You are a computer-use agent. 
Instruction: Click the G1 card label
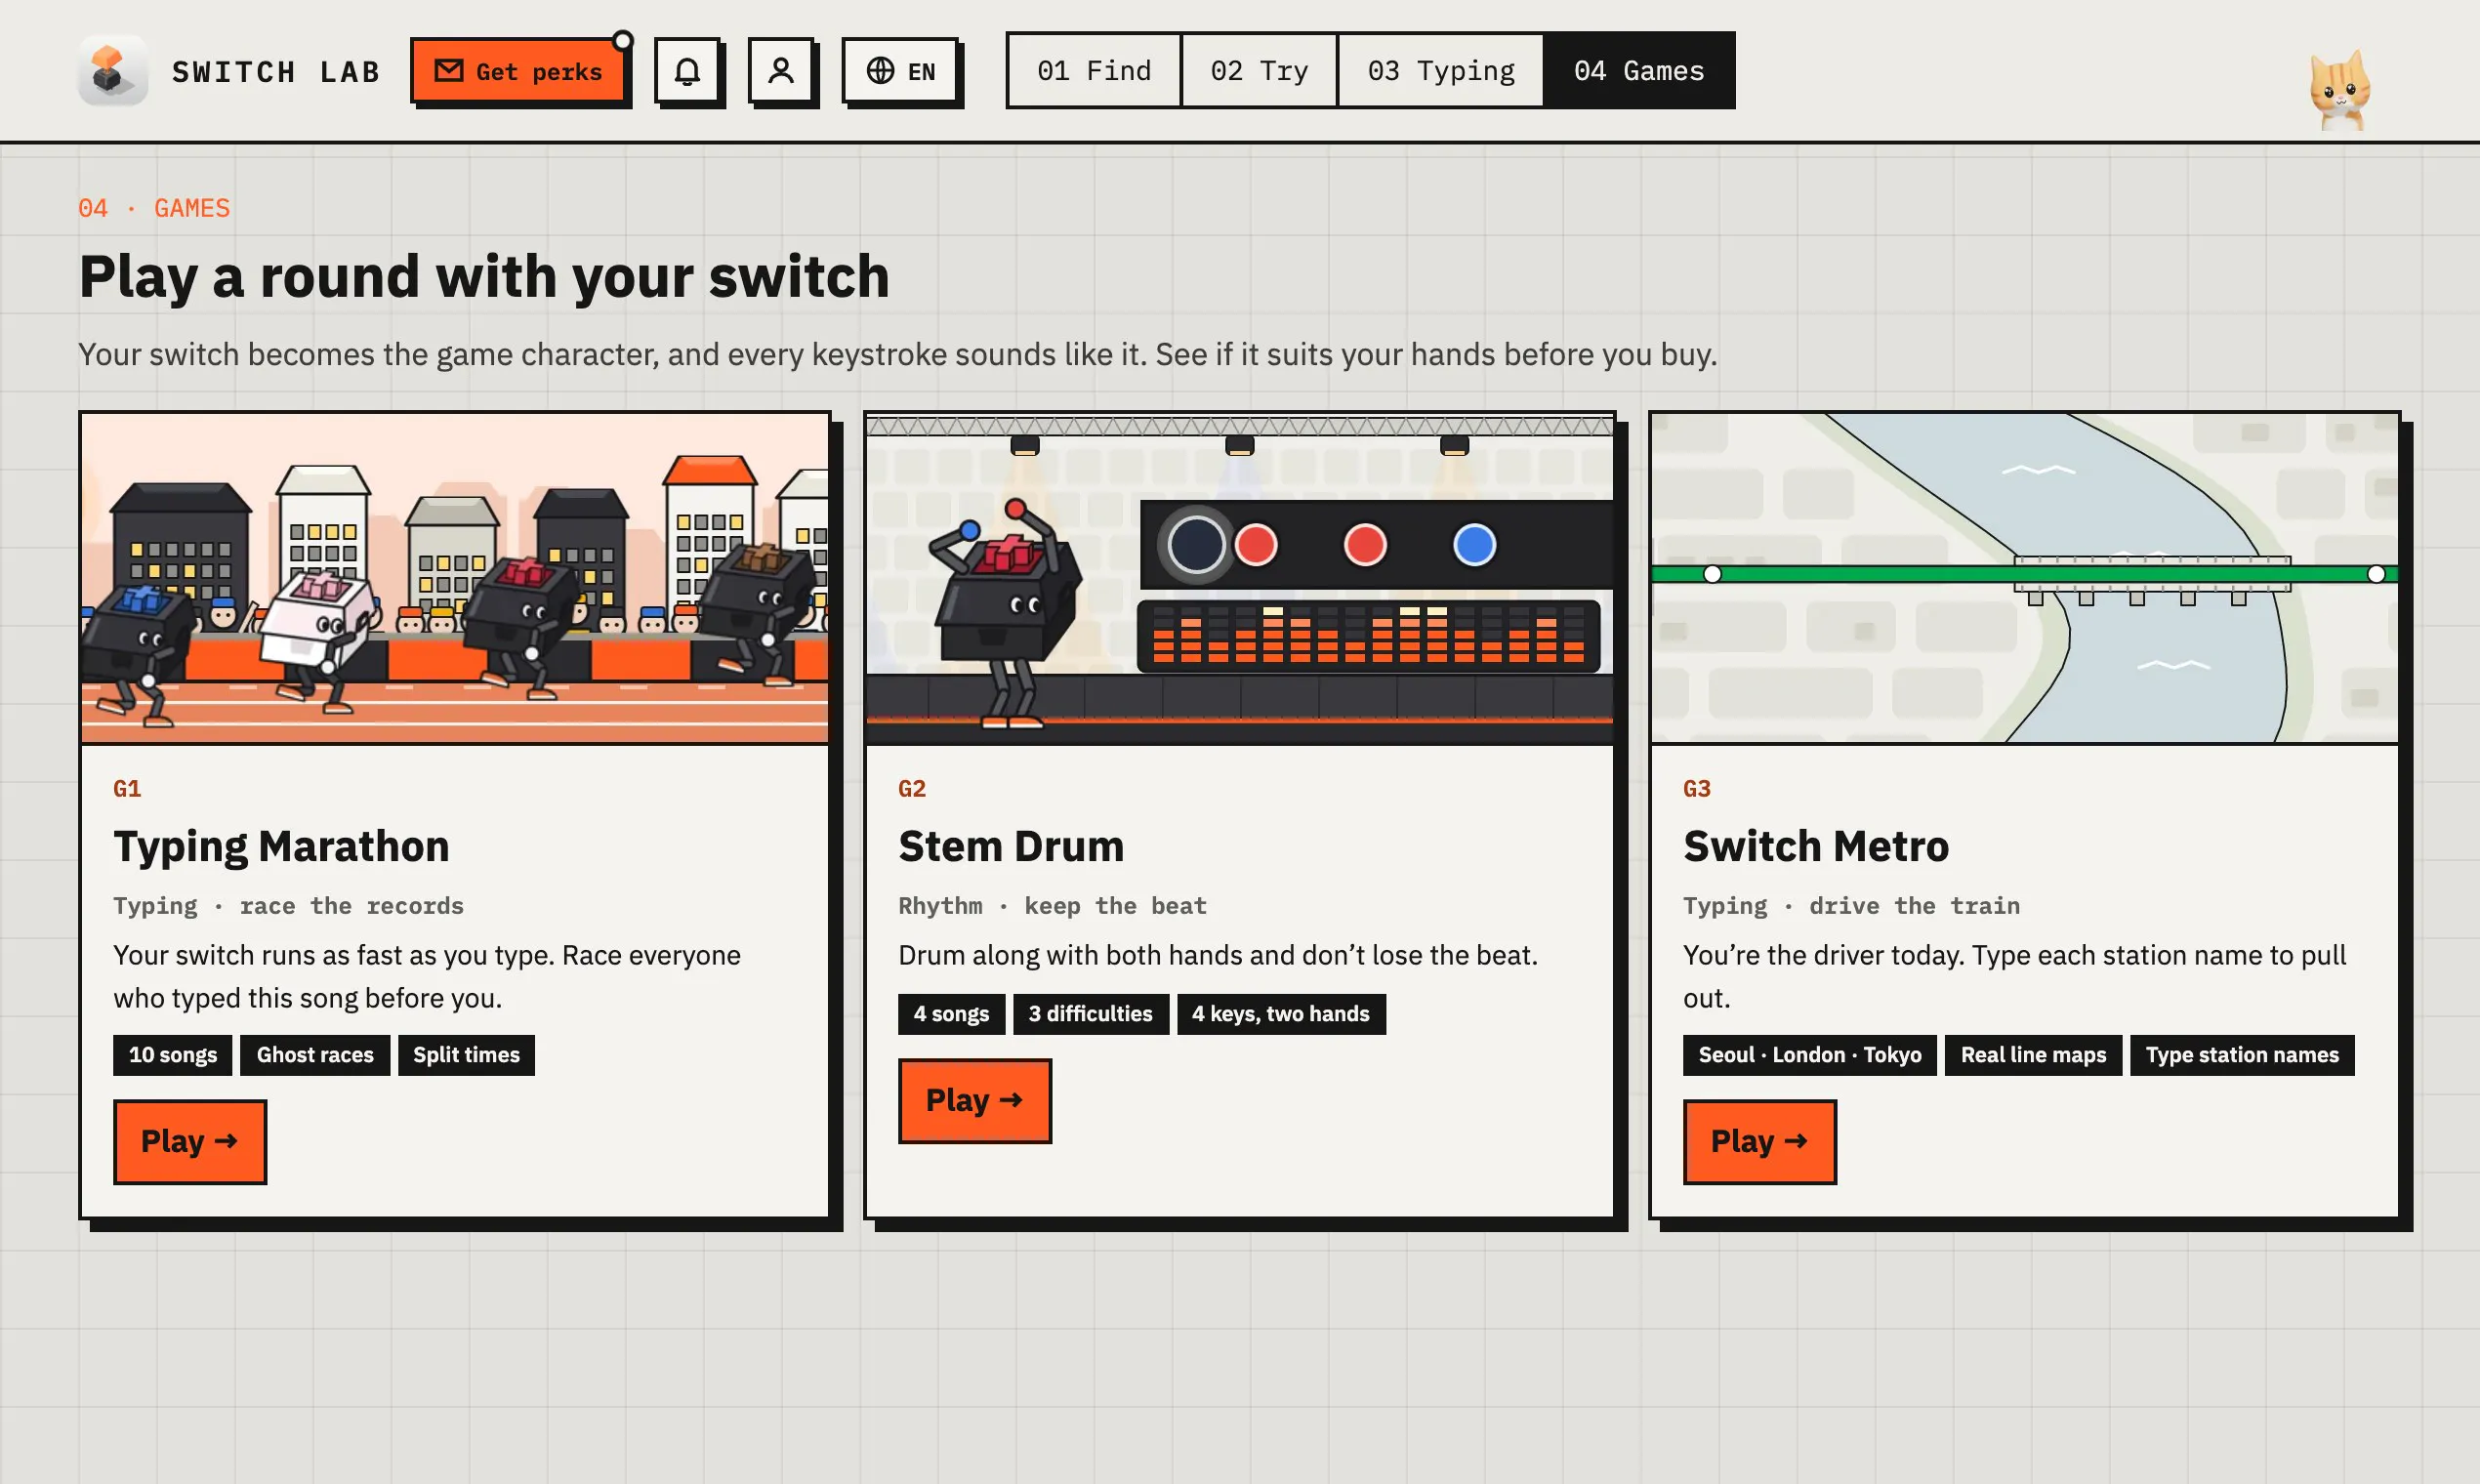127,789
